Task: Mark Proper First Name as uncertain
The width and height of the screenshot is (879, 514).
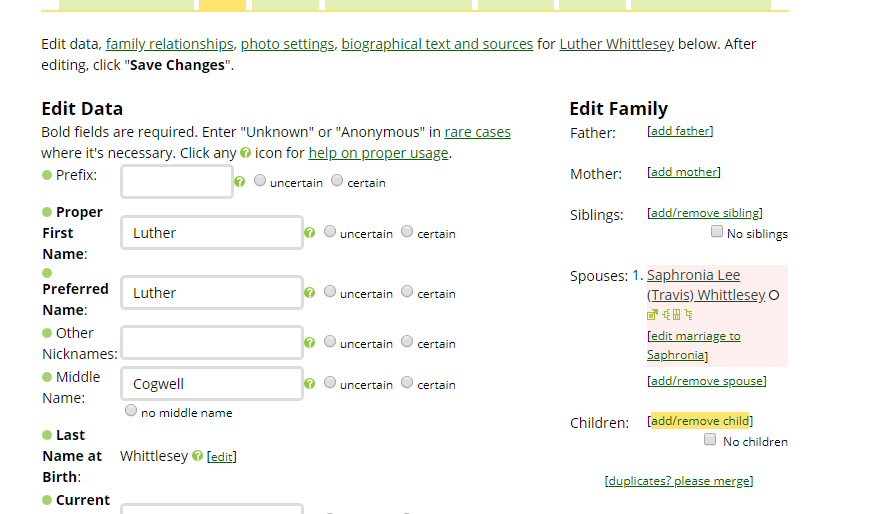Action: click(330, 231)
